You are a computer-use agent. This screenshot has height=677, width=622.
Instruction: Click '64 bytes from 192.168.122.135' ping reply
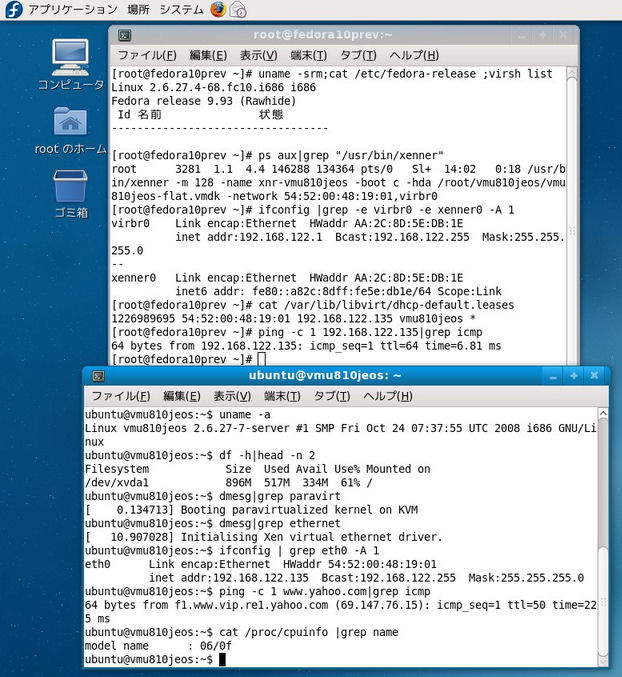306,346
